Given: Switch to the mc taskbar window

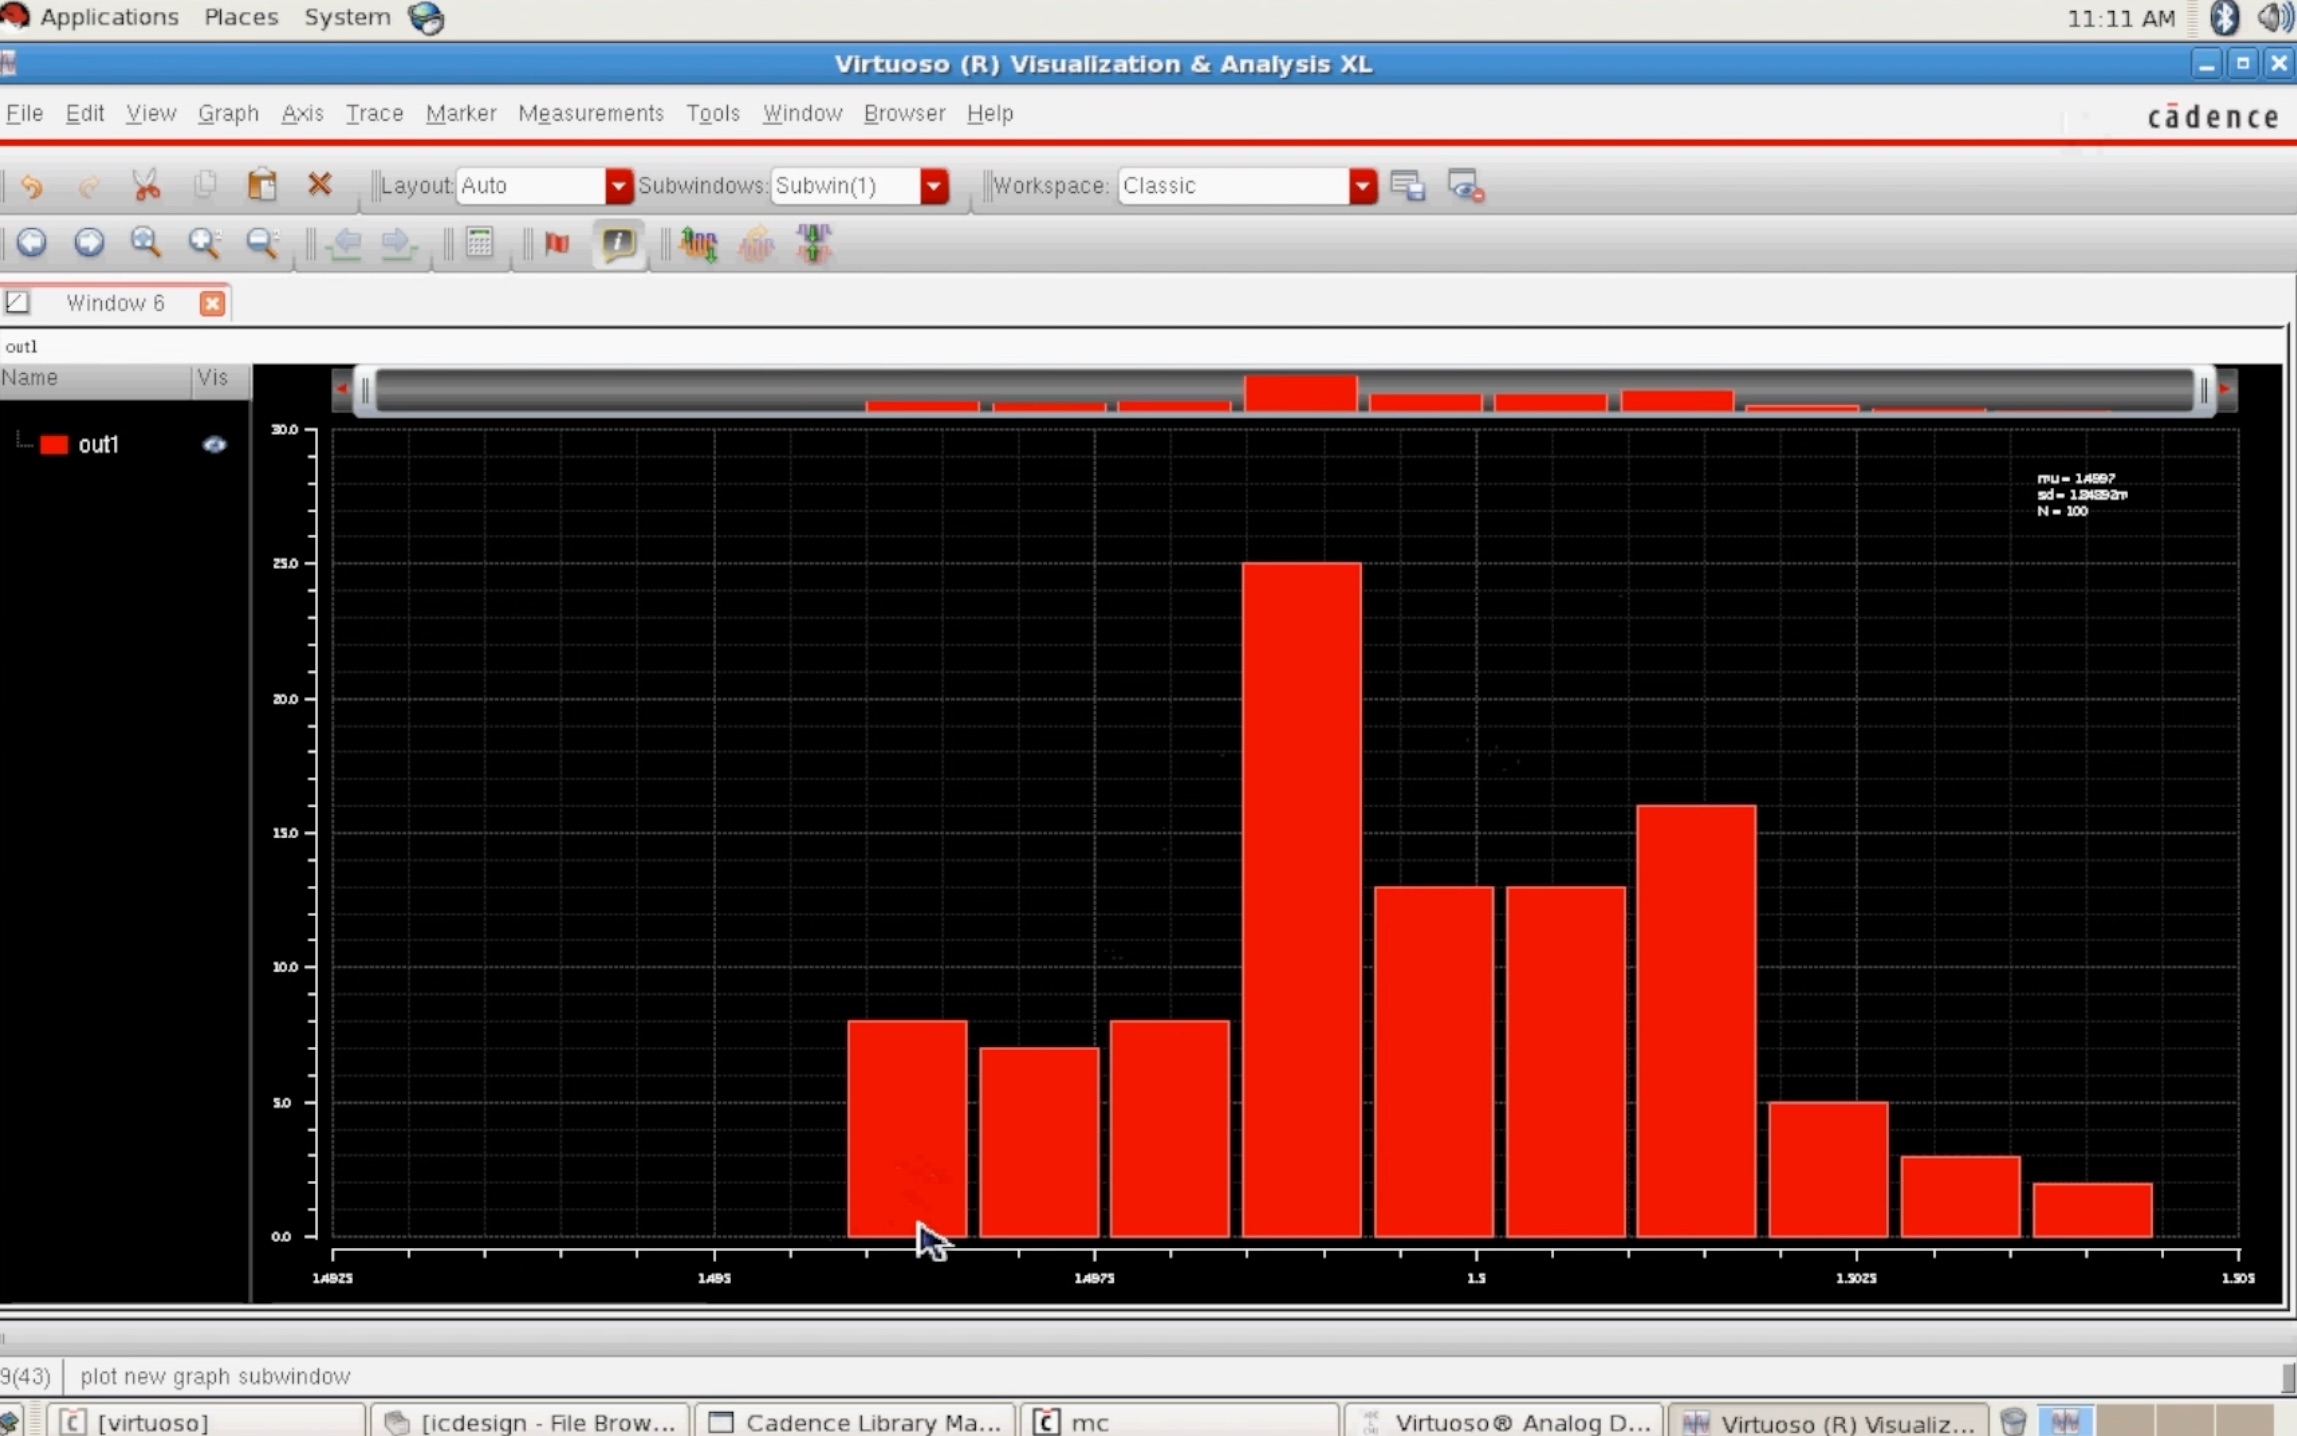Looking at the screenshot, I should (1180, 1421).
